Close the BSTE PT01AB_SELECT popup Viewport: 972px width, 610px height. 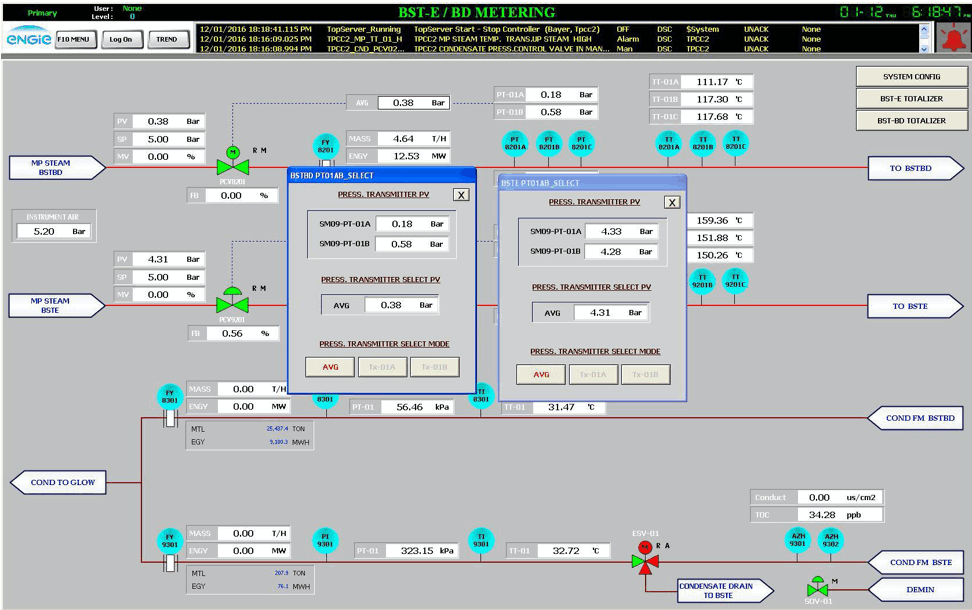[672, 202]
